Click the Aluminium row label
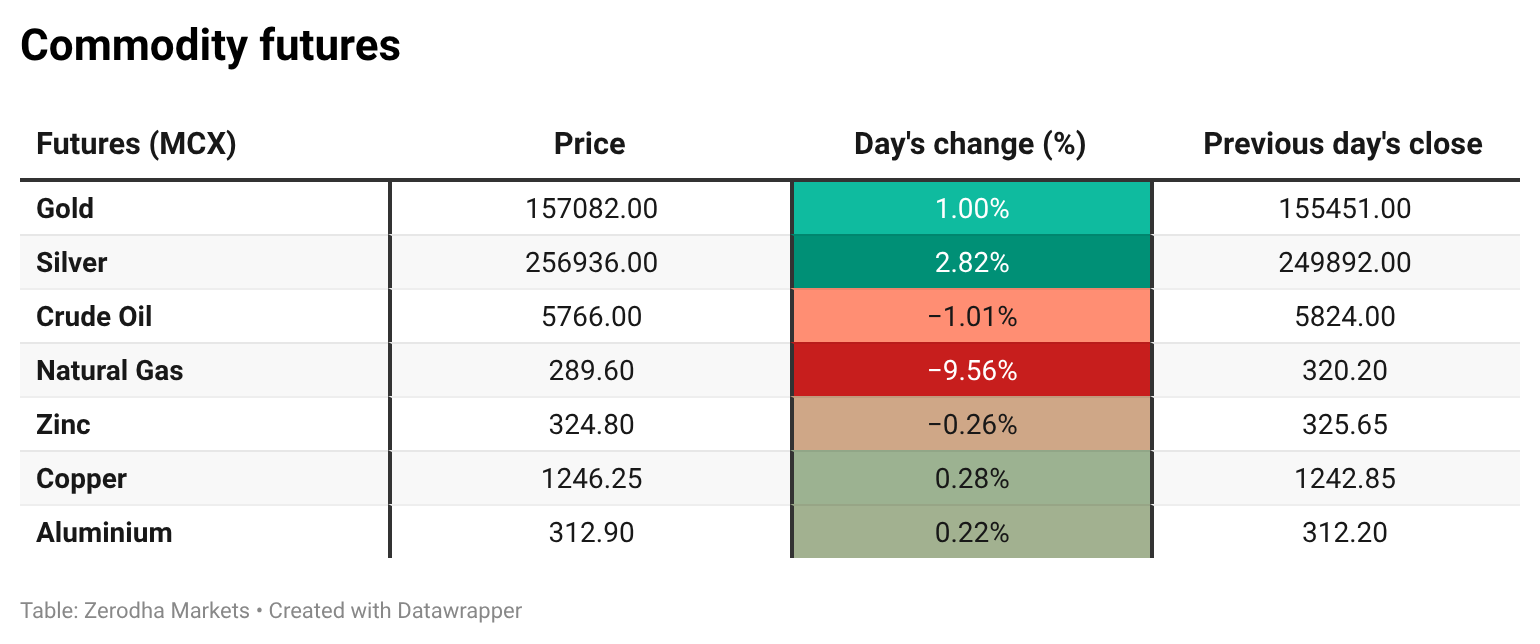The image size is (1540, 644). (x=104, y=533)
